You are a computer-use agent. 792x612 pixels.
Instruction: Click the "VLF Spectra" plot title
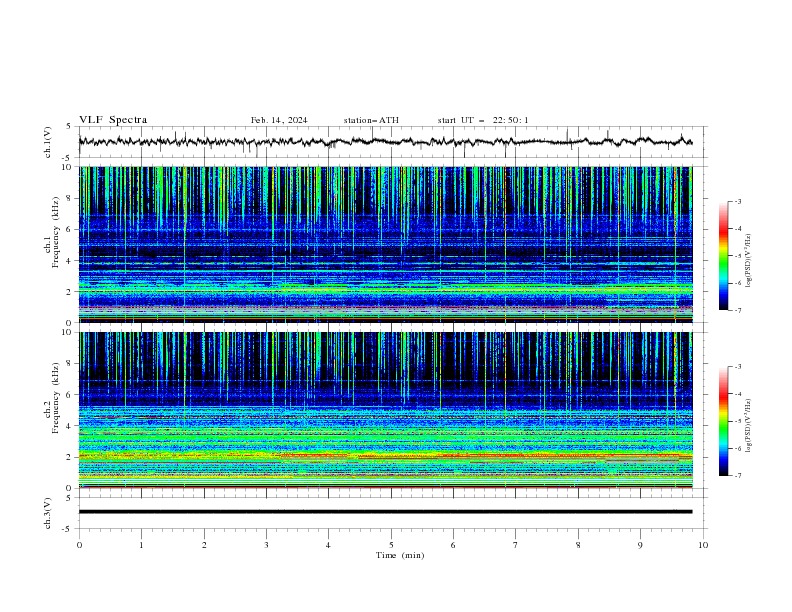(113, 120)
